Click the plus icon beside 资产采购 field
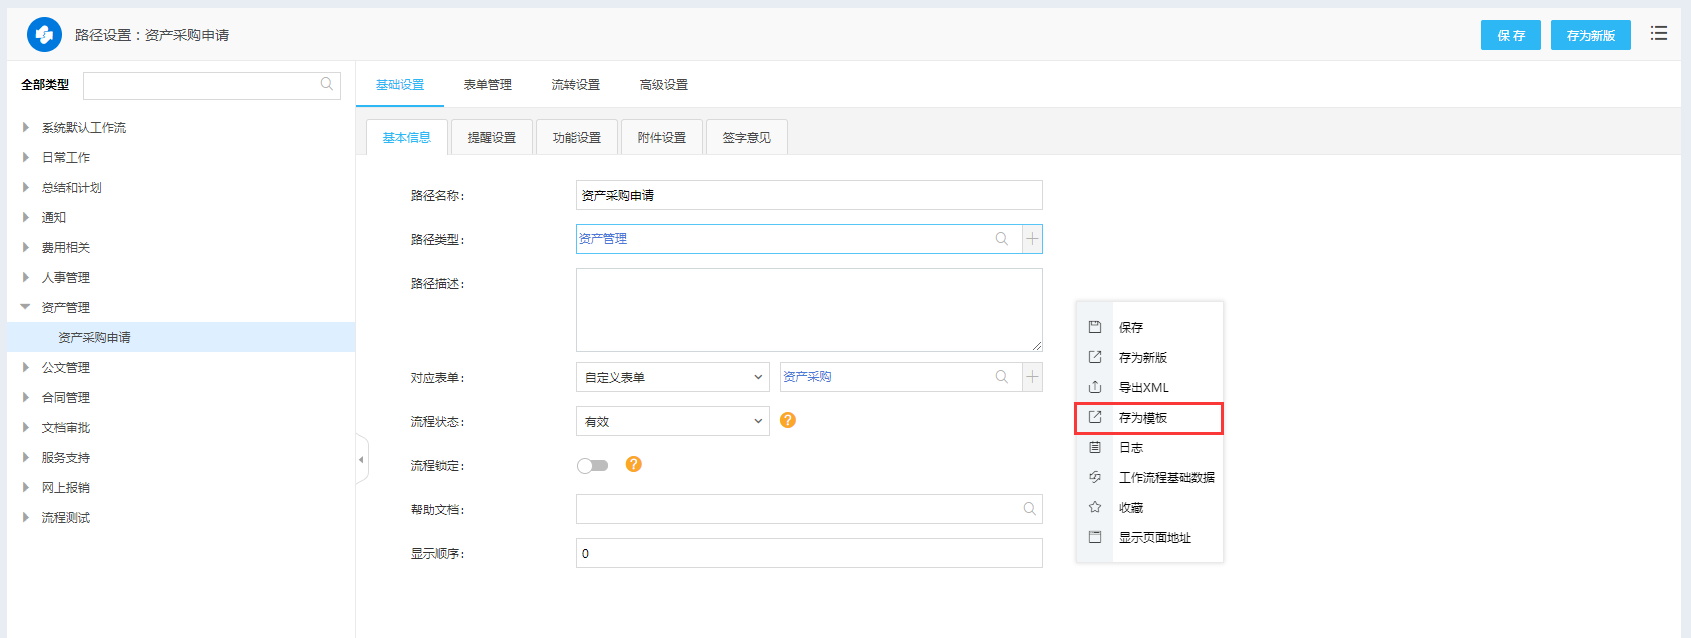This screenshot has width=1691, height=638. 1032,377
